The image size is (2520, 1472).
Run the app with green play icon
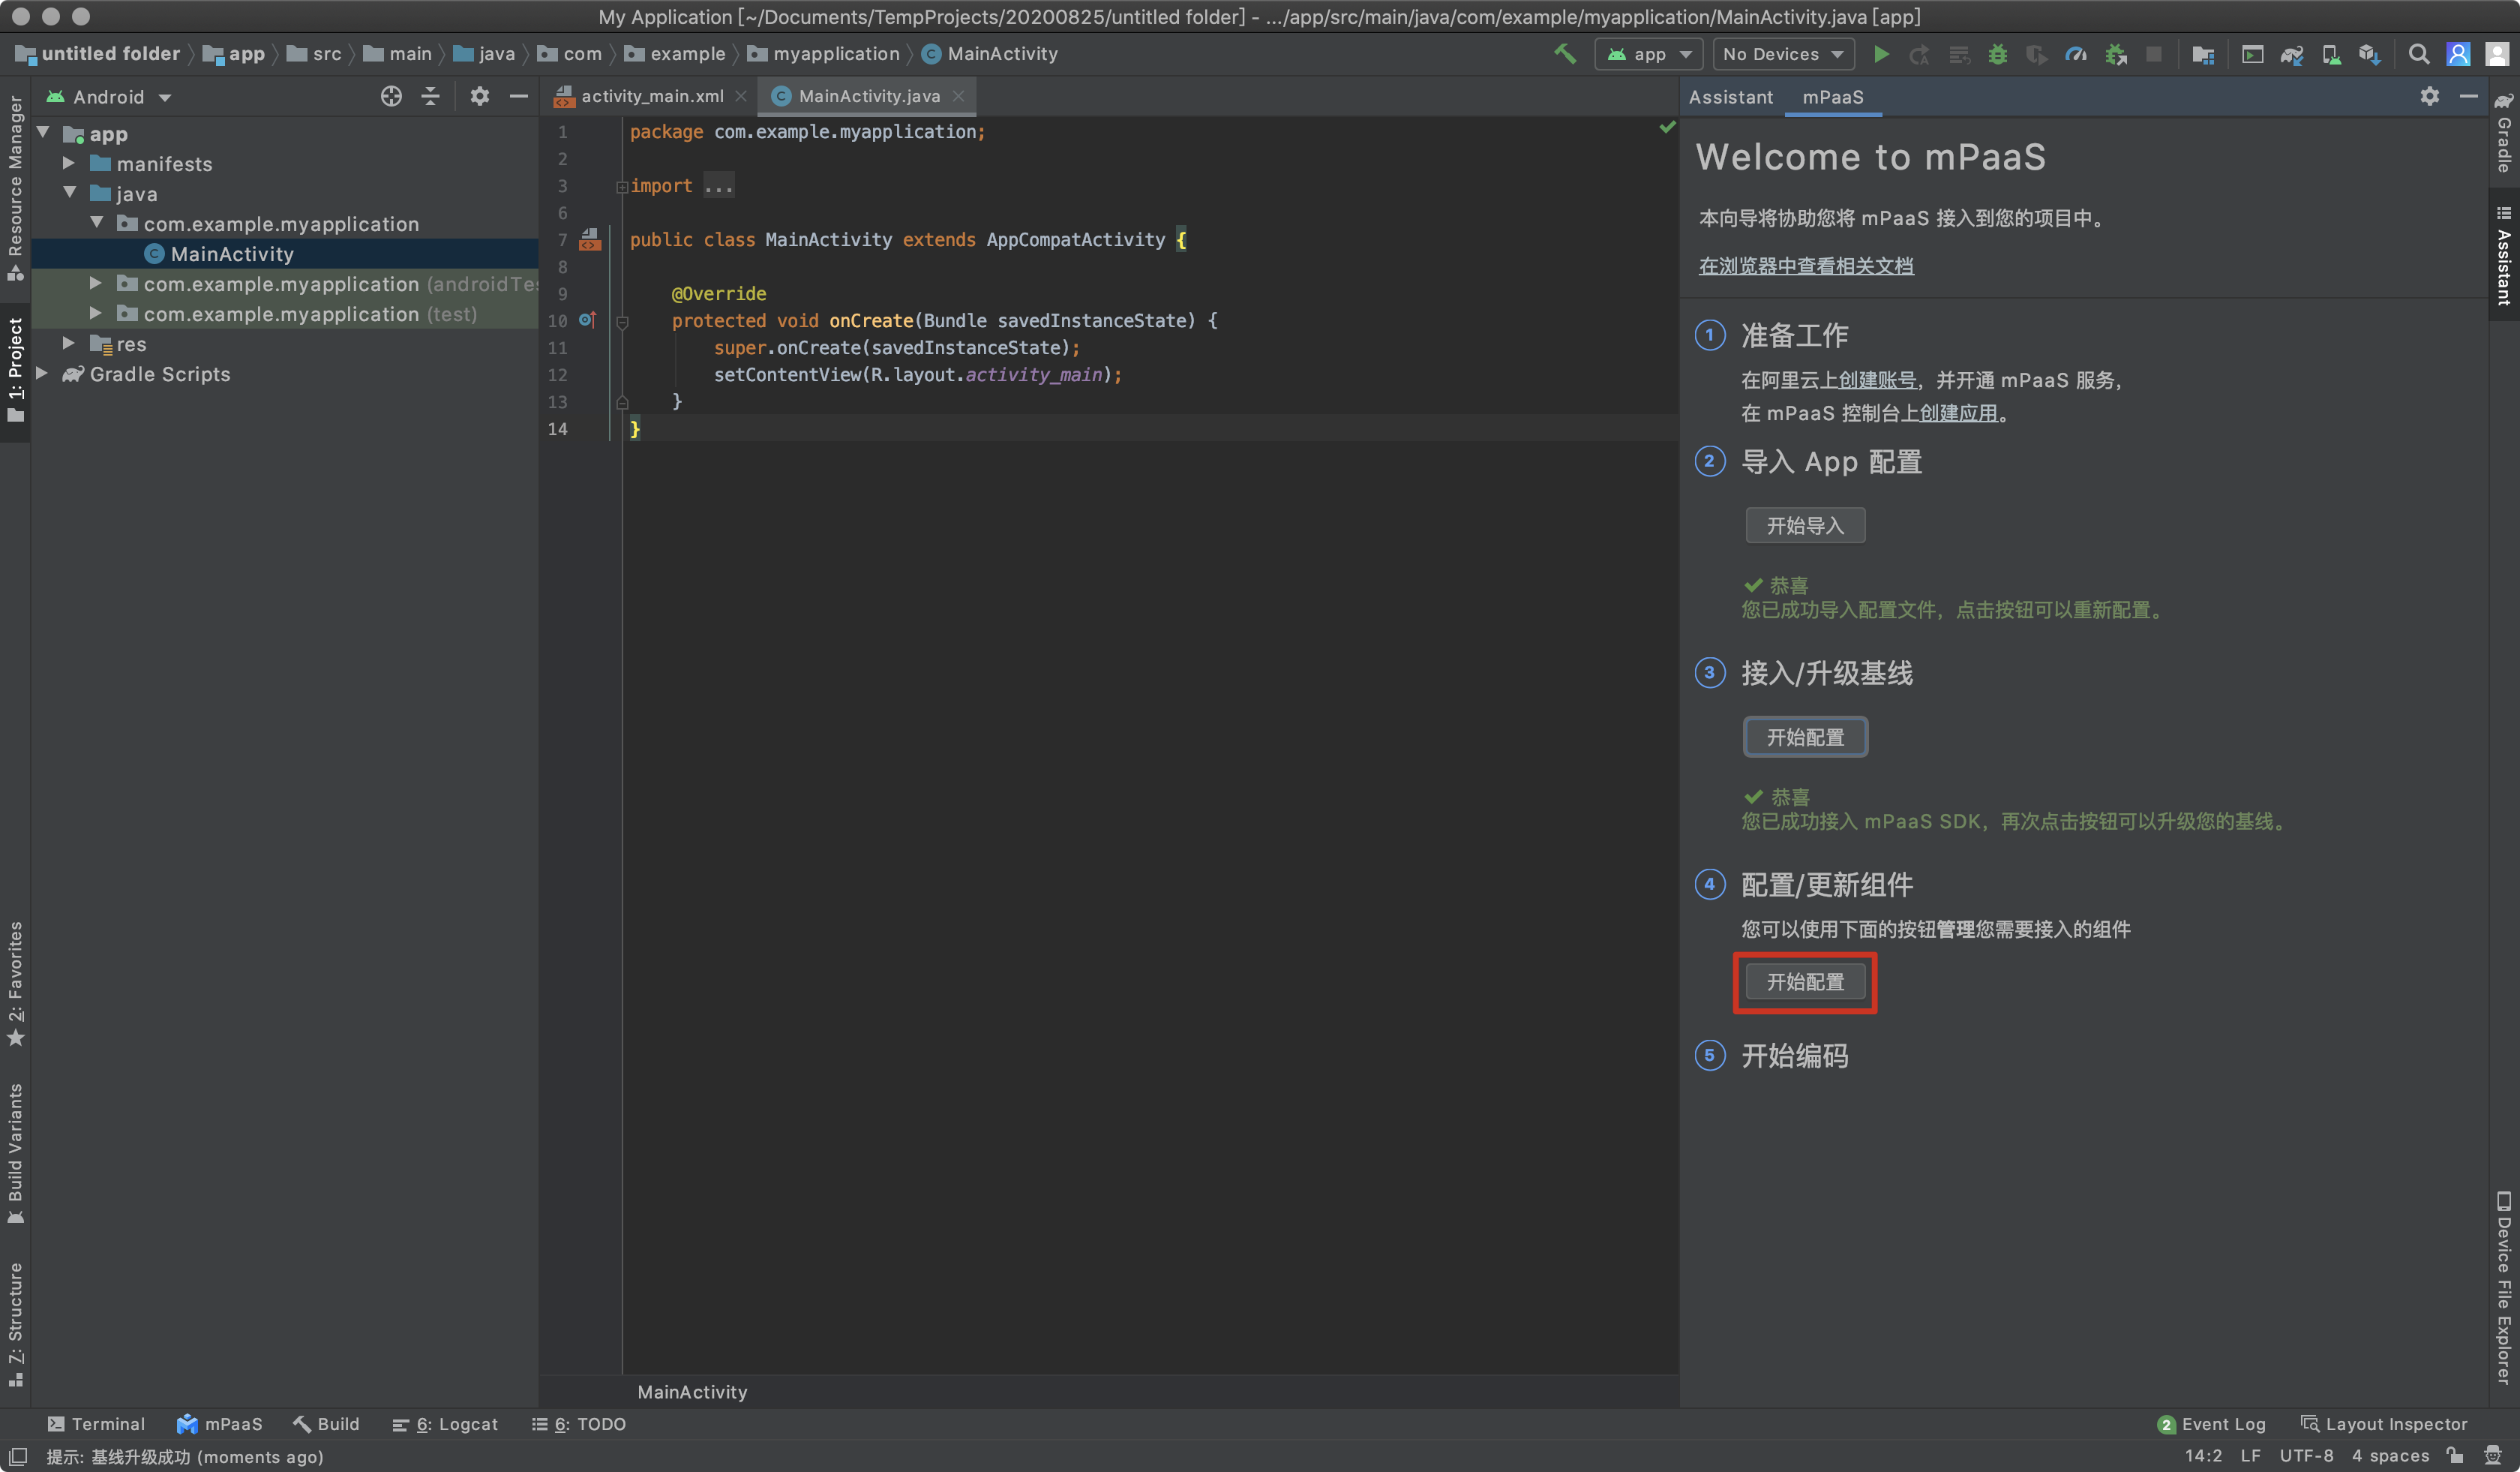coord(1881,54)
